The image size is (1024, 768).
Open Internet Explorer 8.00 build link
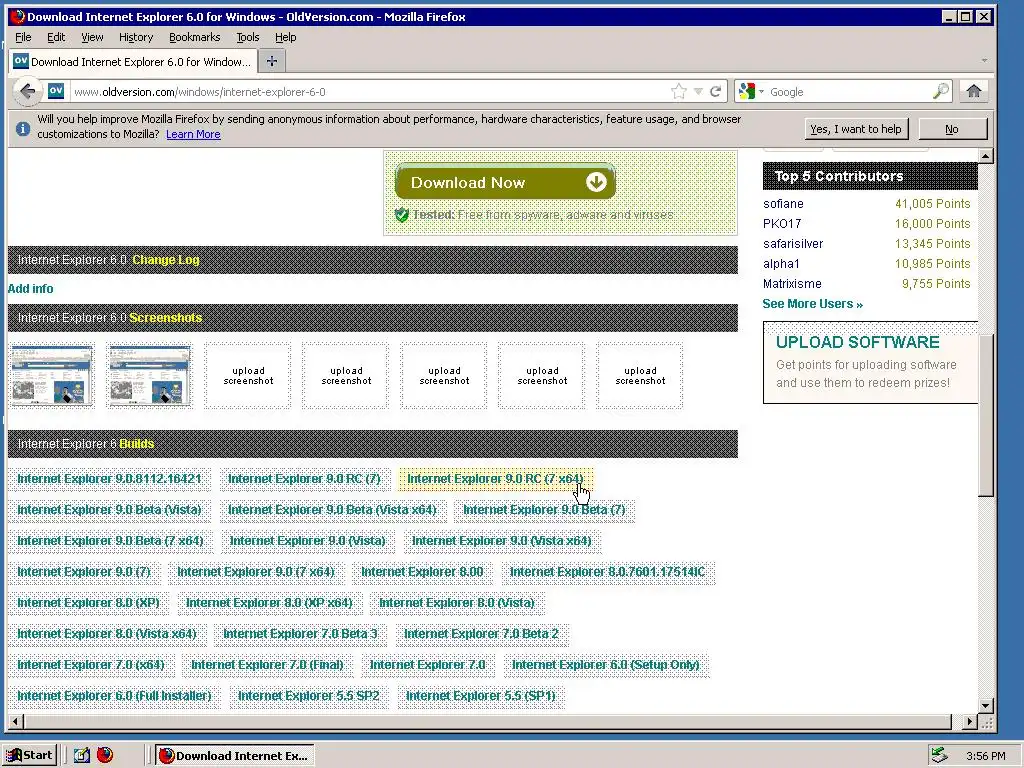(x=423, y=571)
